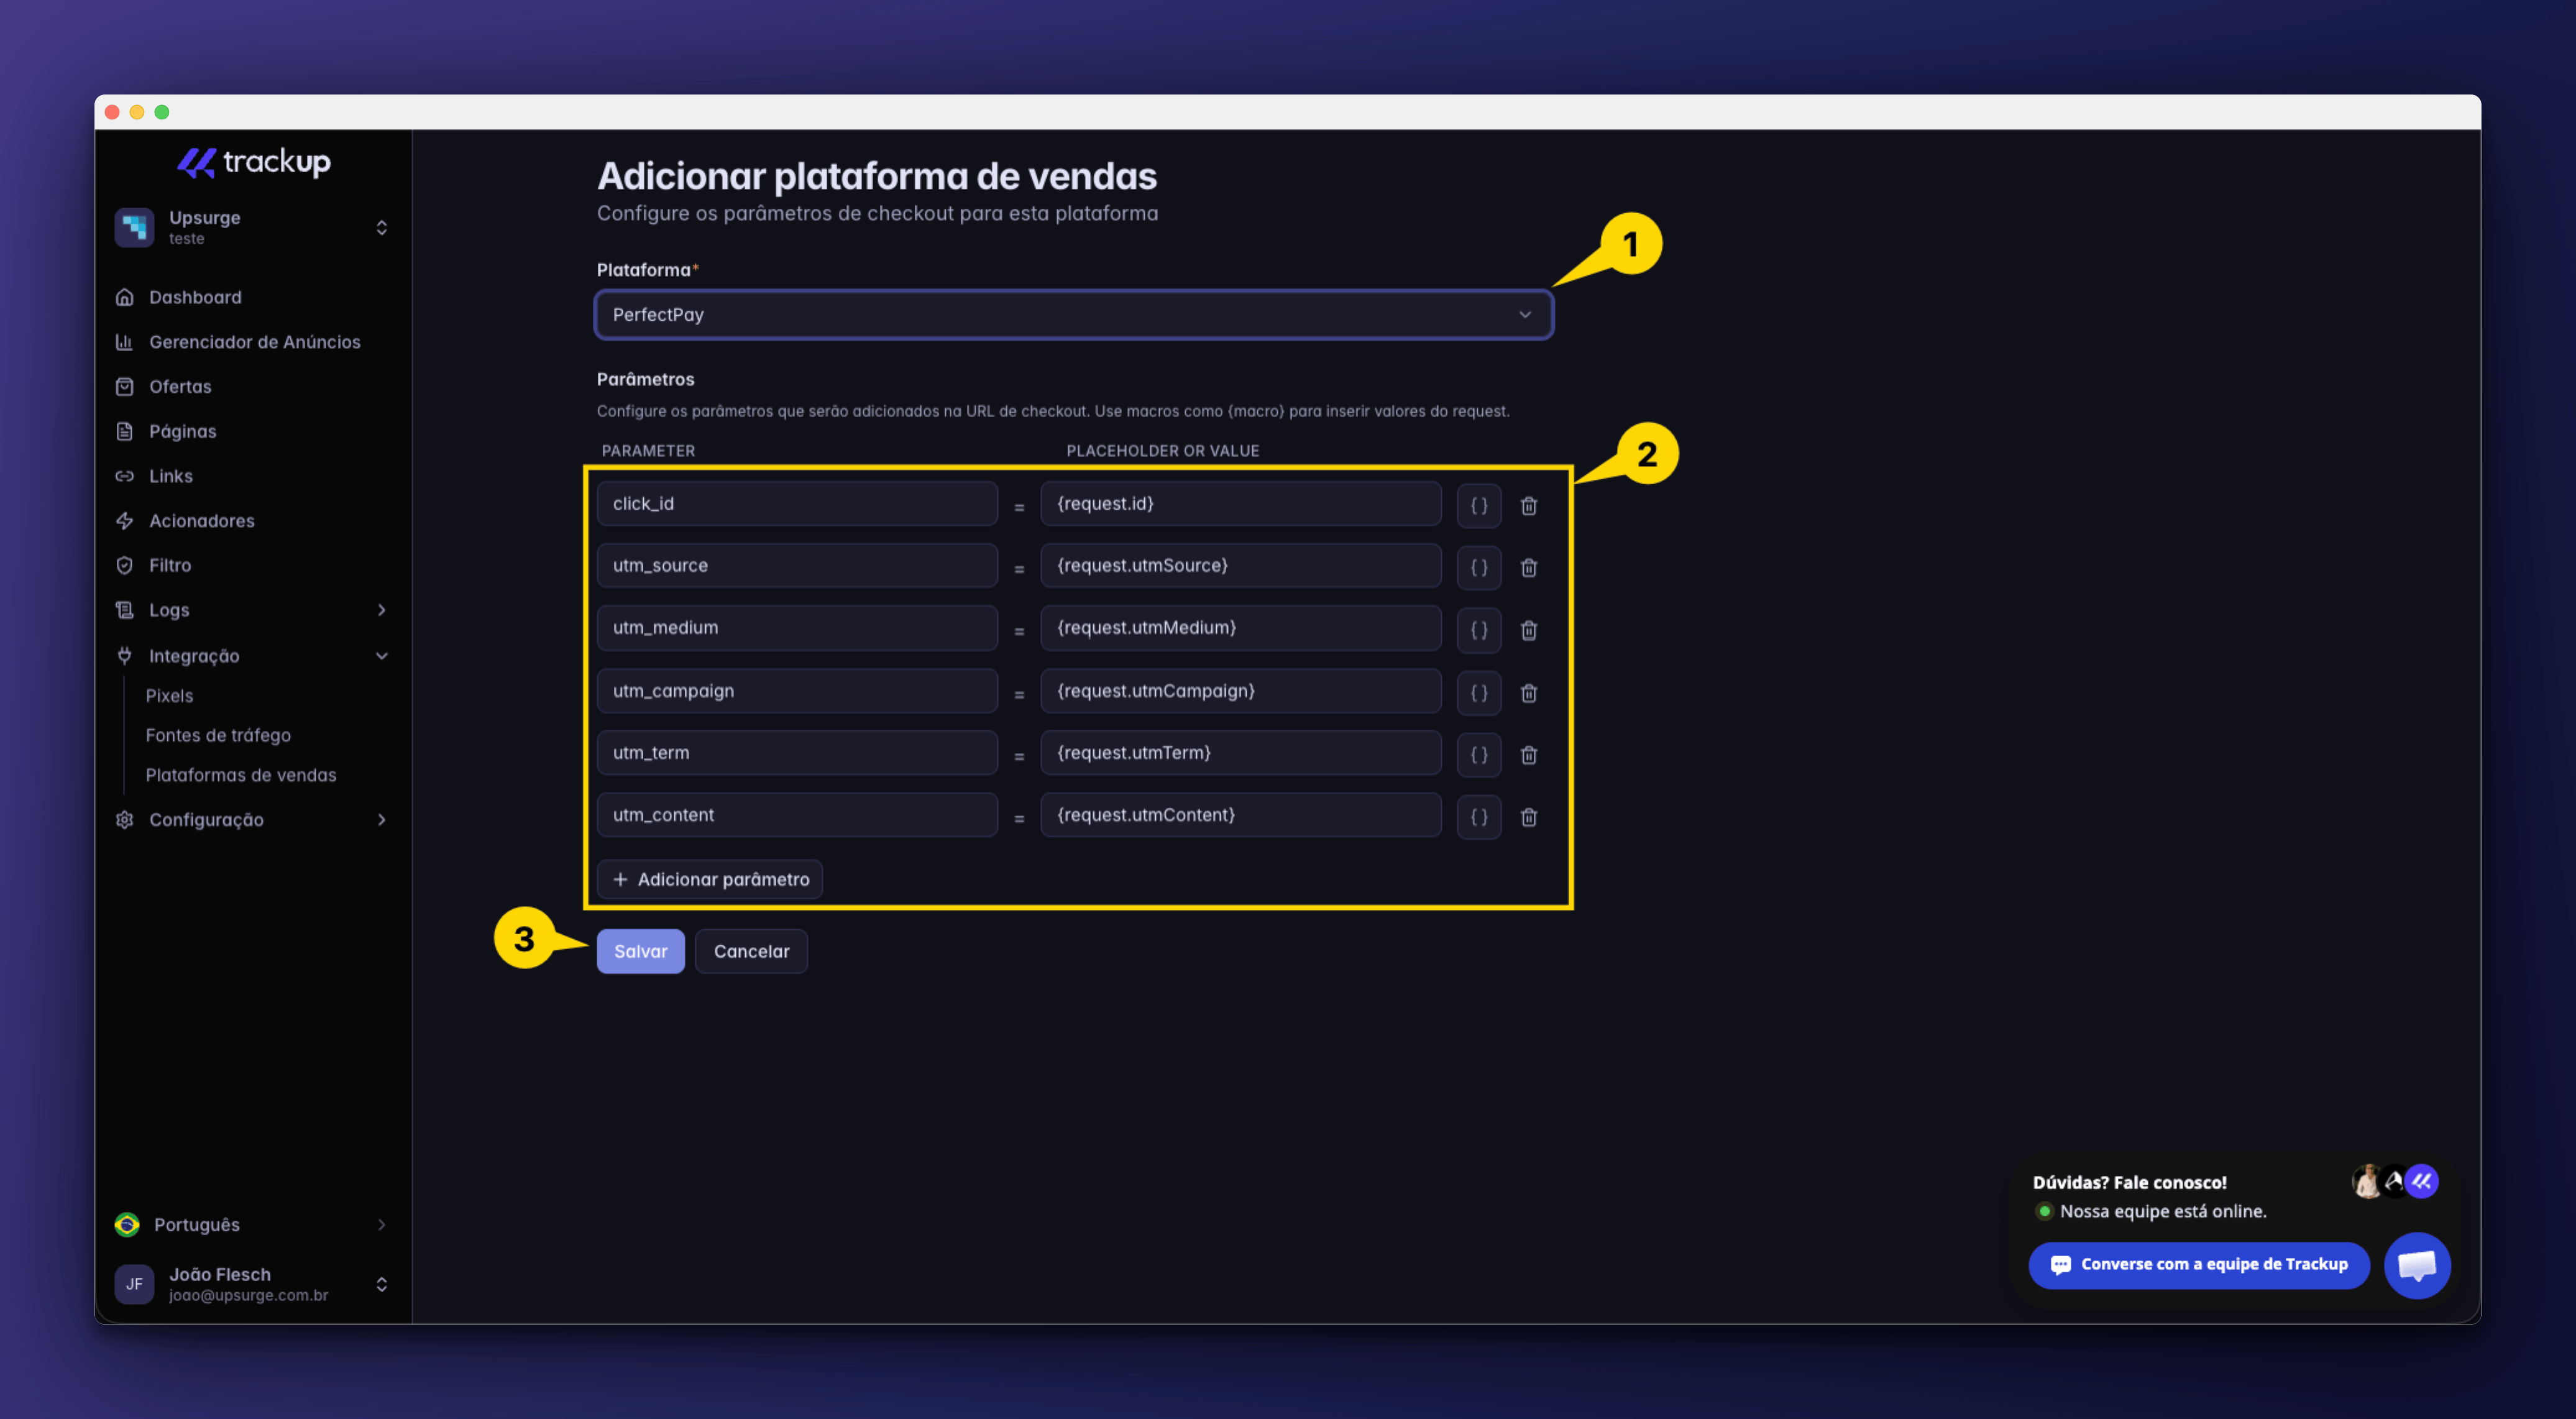This screenshot has width=2576, height=1419.
Task: Open Fontes de tráfego
Action: pos(218,735)
